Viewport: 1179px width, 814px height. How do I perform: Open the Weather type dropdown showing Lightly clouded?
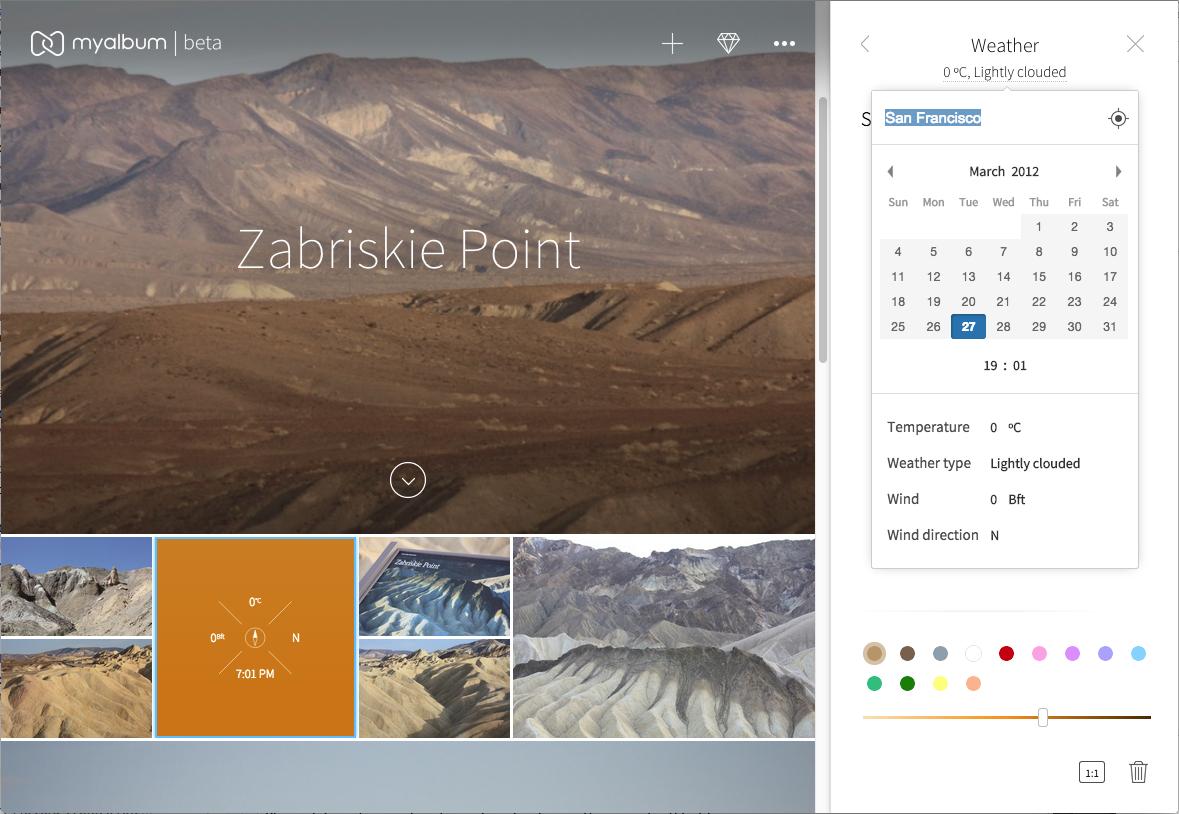tap(1035, 464)
